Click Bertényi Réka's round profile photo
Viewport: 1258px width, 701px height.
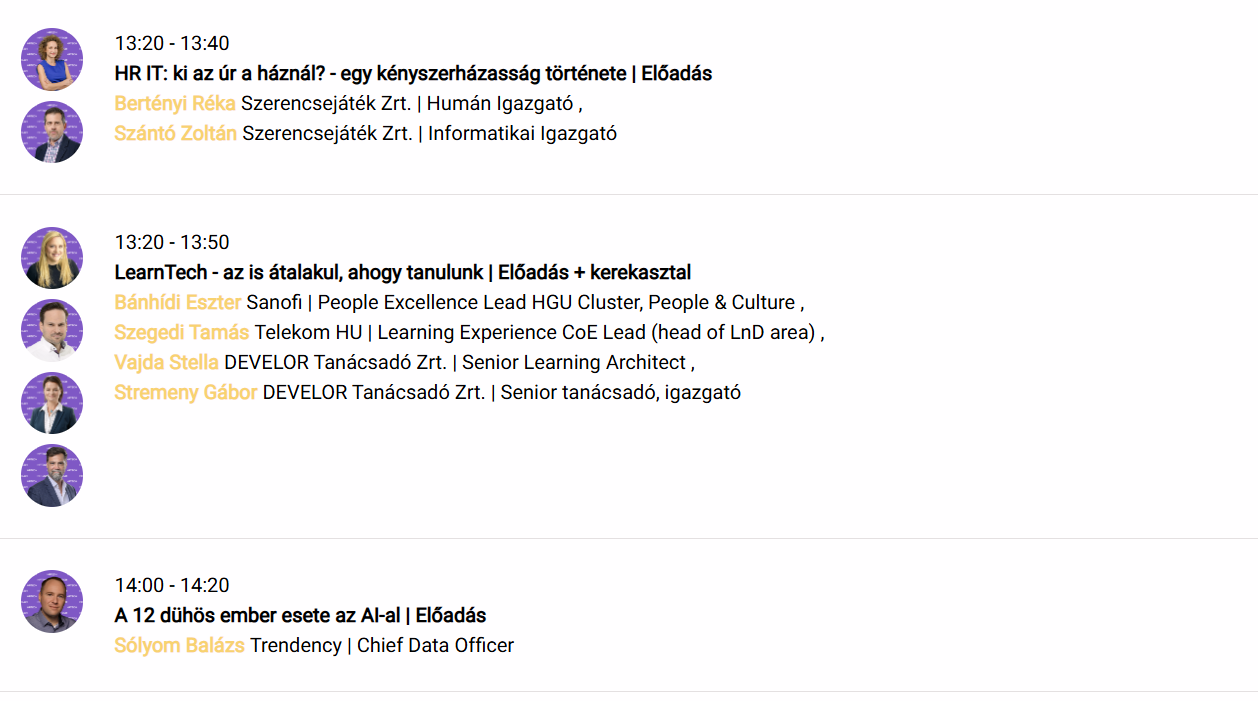(52, 60)
